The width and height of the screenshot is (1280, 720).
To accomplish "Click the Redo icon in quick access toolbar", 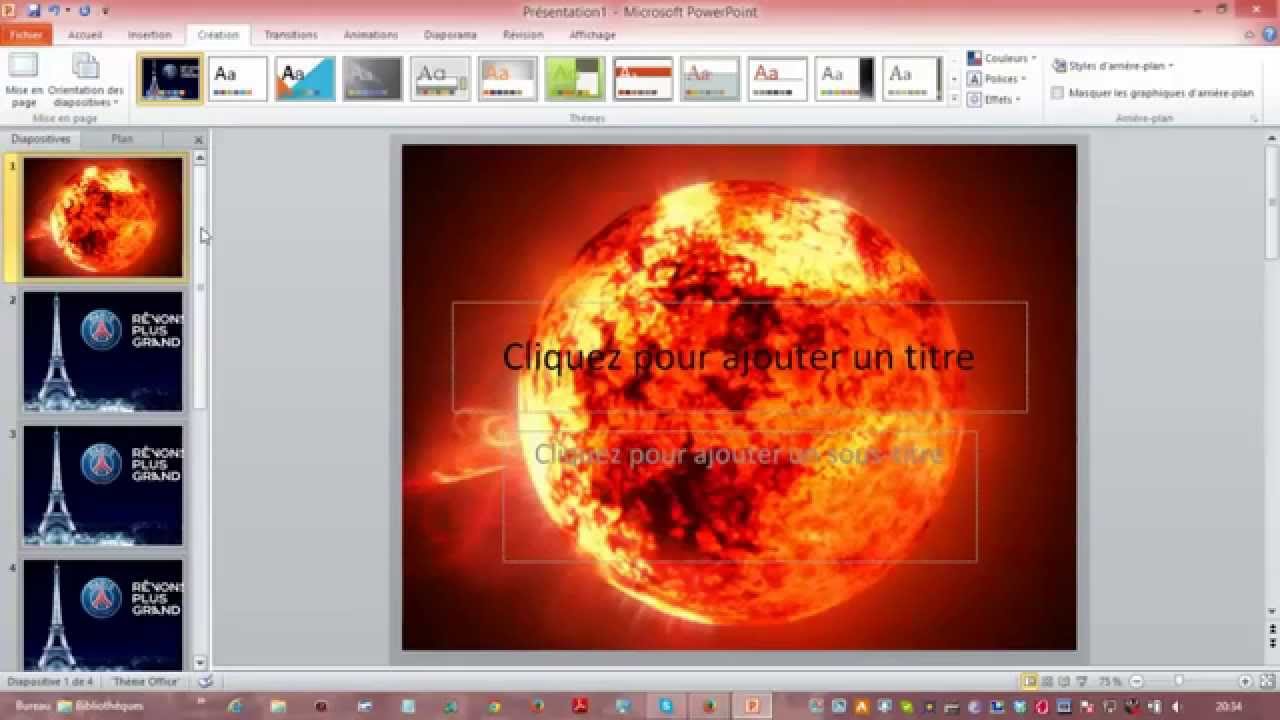I will click(x=84, y=11).
